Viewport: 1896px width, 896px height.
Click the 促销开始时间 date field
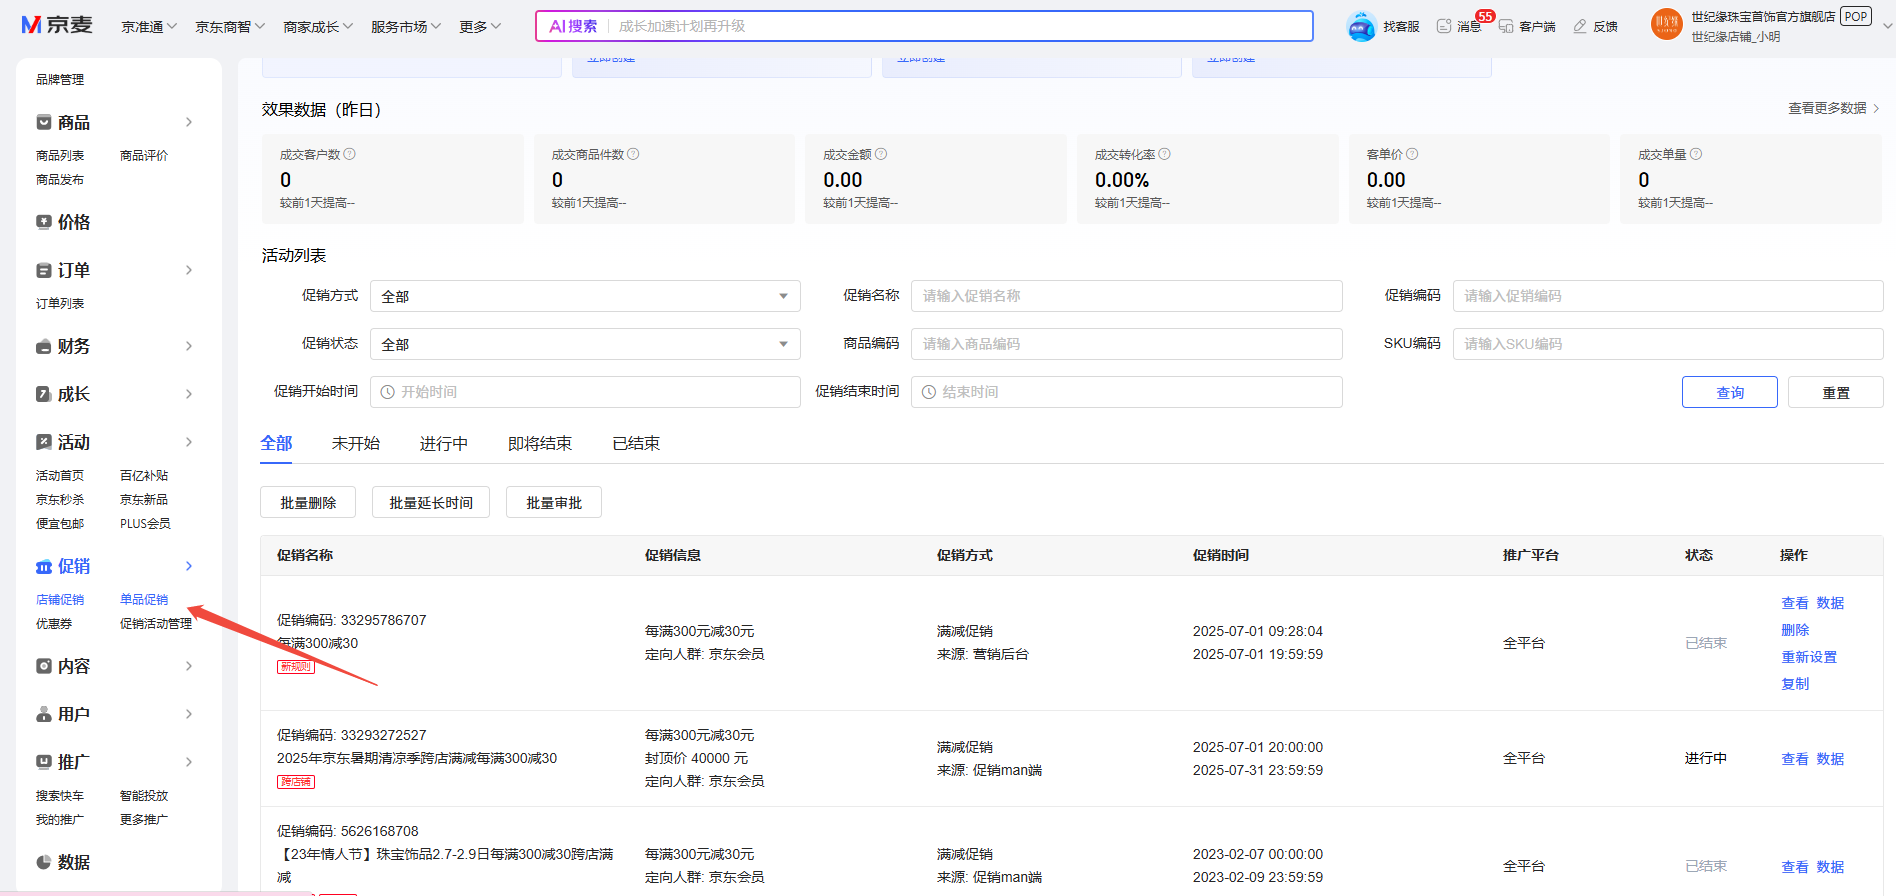(x=585, y=392)
